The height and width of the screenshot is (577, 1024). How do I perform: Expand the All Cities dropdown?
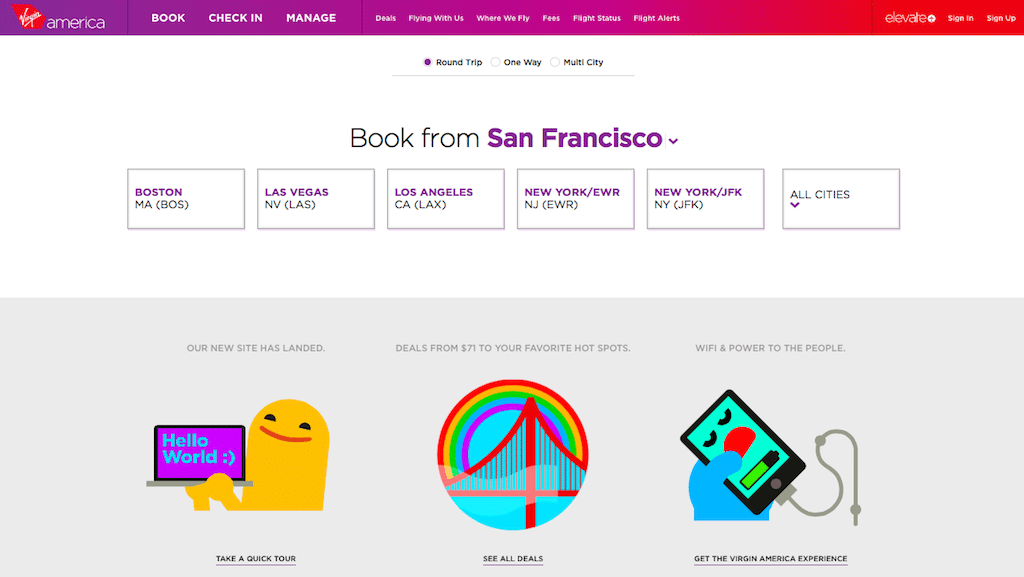840,198
